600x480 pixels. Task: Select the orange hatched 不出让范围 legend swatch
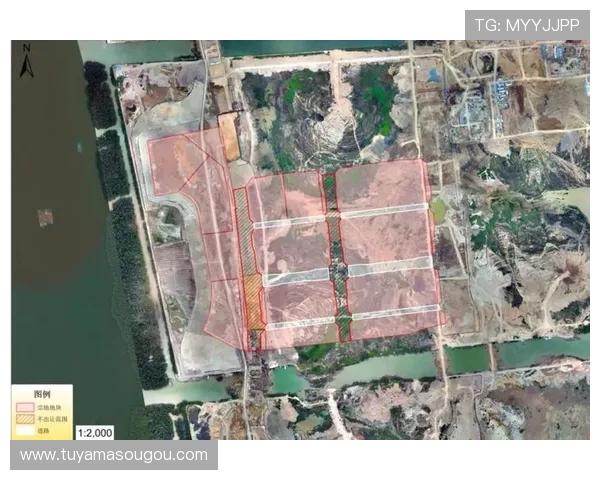[x=26, y=420]
